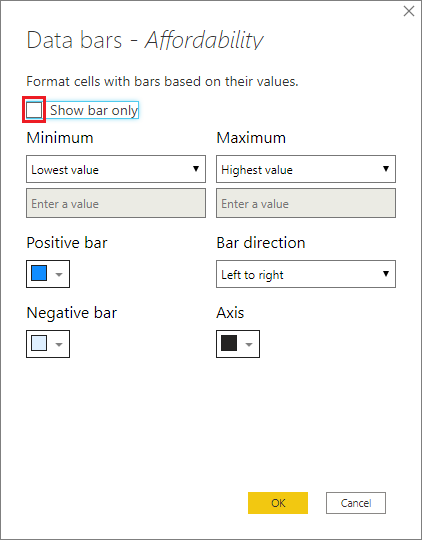This screenshot has height=540, width=422.
Task: Click the Left to right dropdown arrow
Action: (x=386, y=274)
